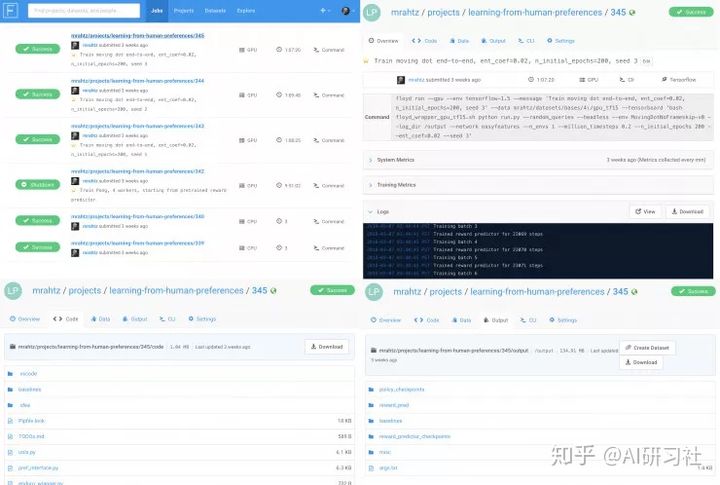Open the user avatar menu in navbar

pos(347,11)
